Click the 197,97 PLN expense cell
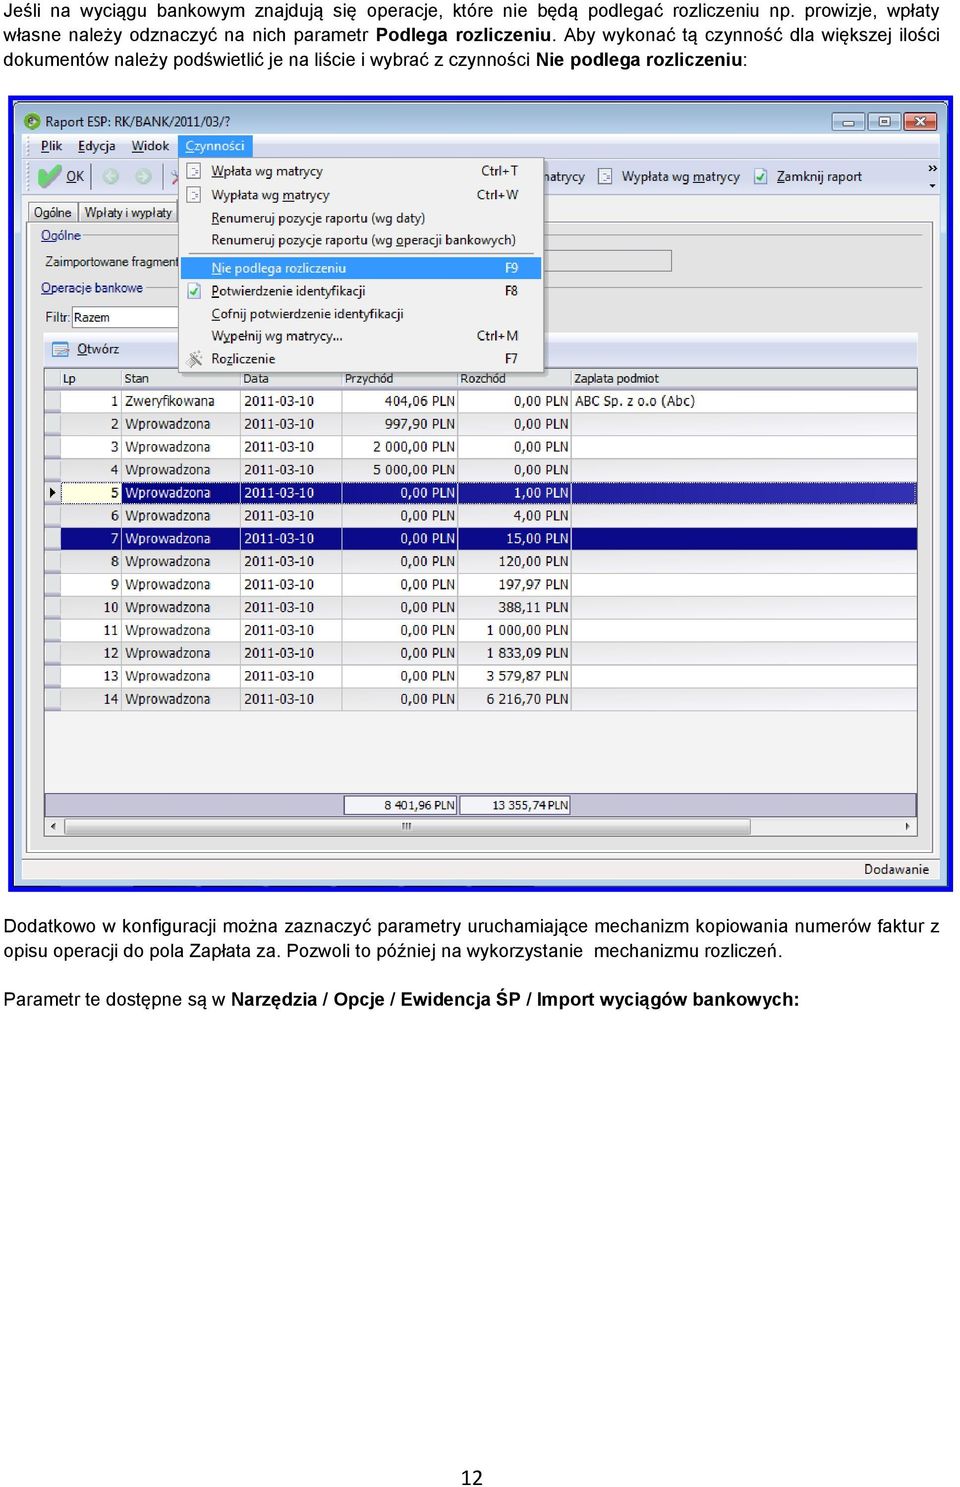The image size is (960, 1487). (515, 585)
